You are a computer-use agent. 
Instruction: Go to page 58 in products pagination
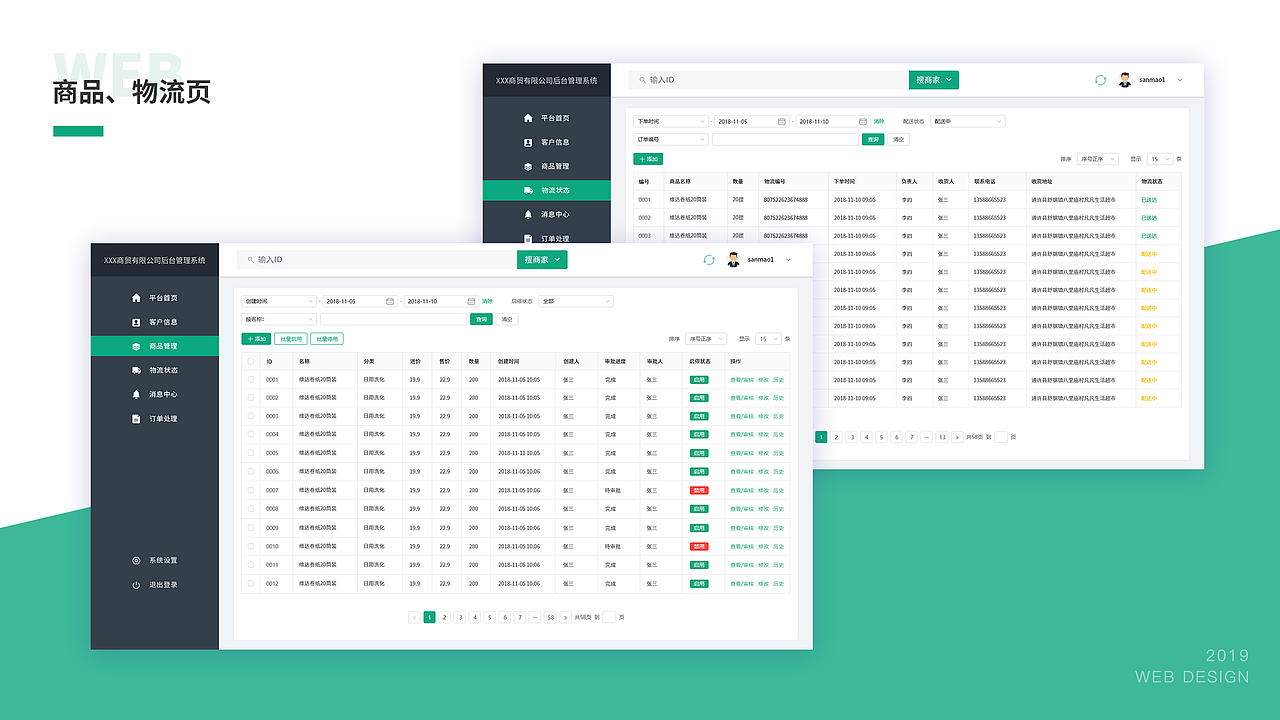pyautogui.click(x=550, y=617)
